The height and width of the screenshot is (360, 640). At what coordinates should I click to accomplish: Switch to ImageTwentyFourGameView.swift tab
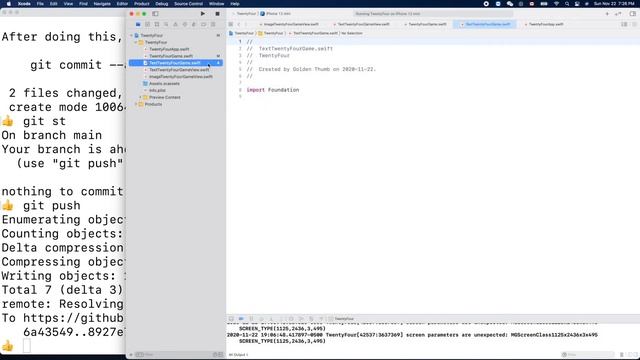(x=289, y=24)
